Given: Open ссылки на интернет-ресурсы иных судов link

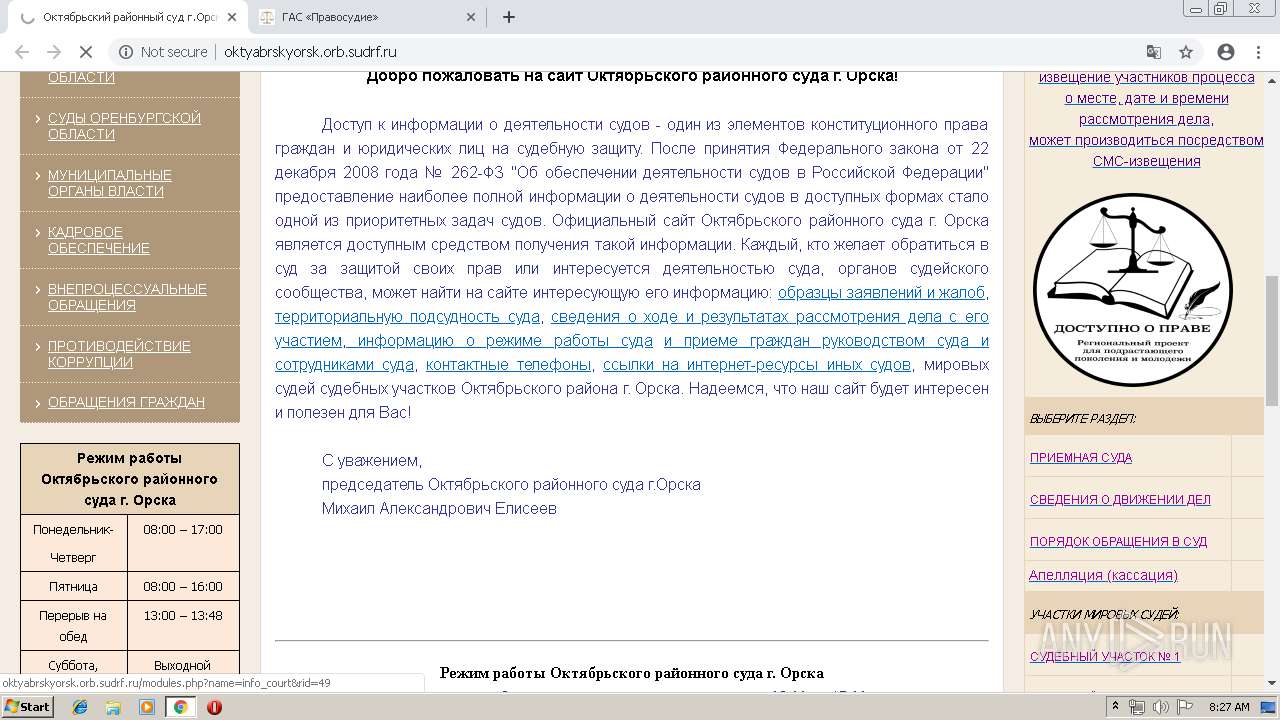Looking at the screenshot, I should [757, 364].
